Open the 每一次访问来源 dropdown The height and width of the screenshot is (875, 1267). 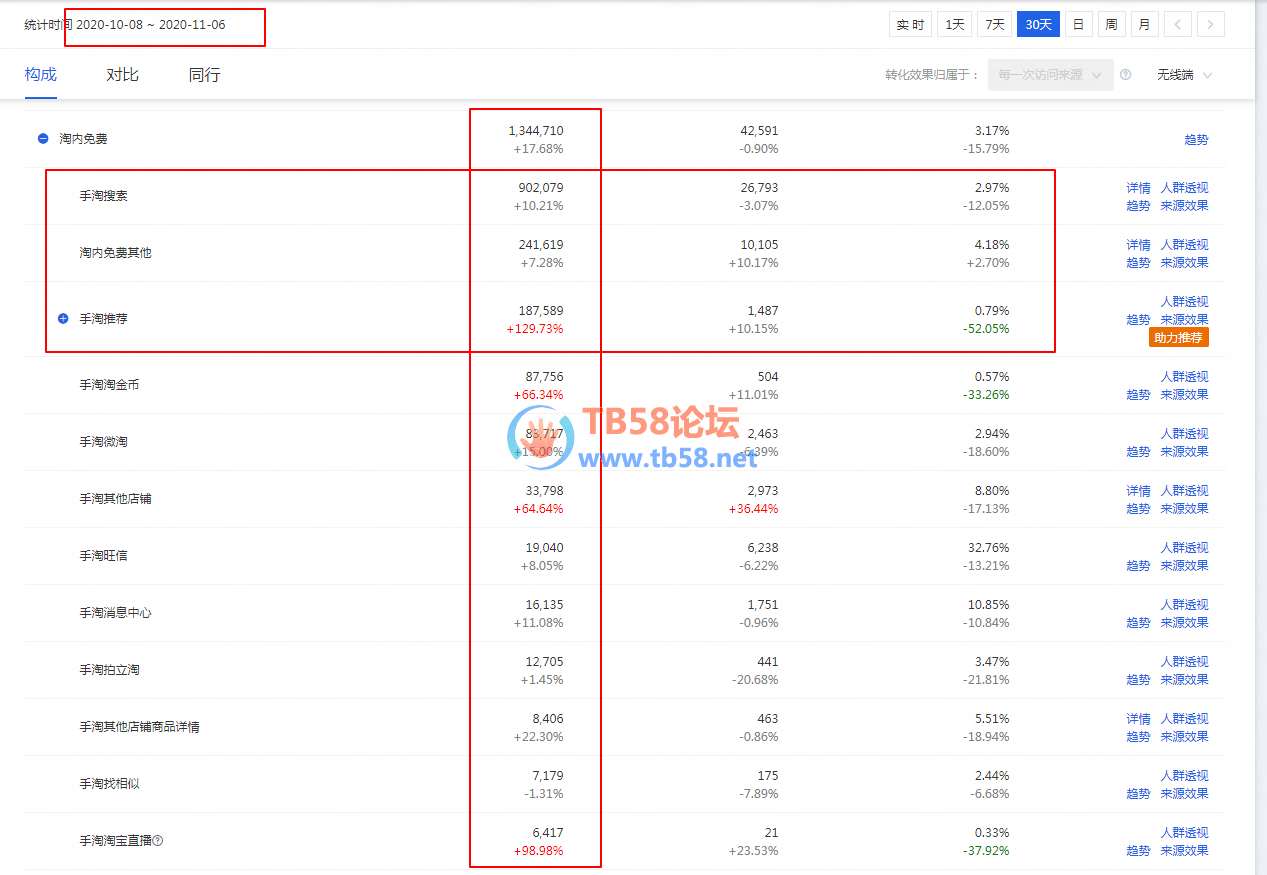(1050, 75)
